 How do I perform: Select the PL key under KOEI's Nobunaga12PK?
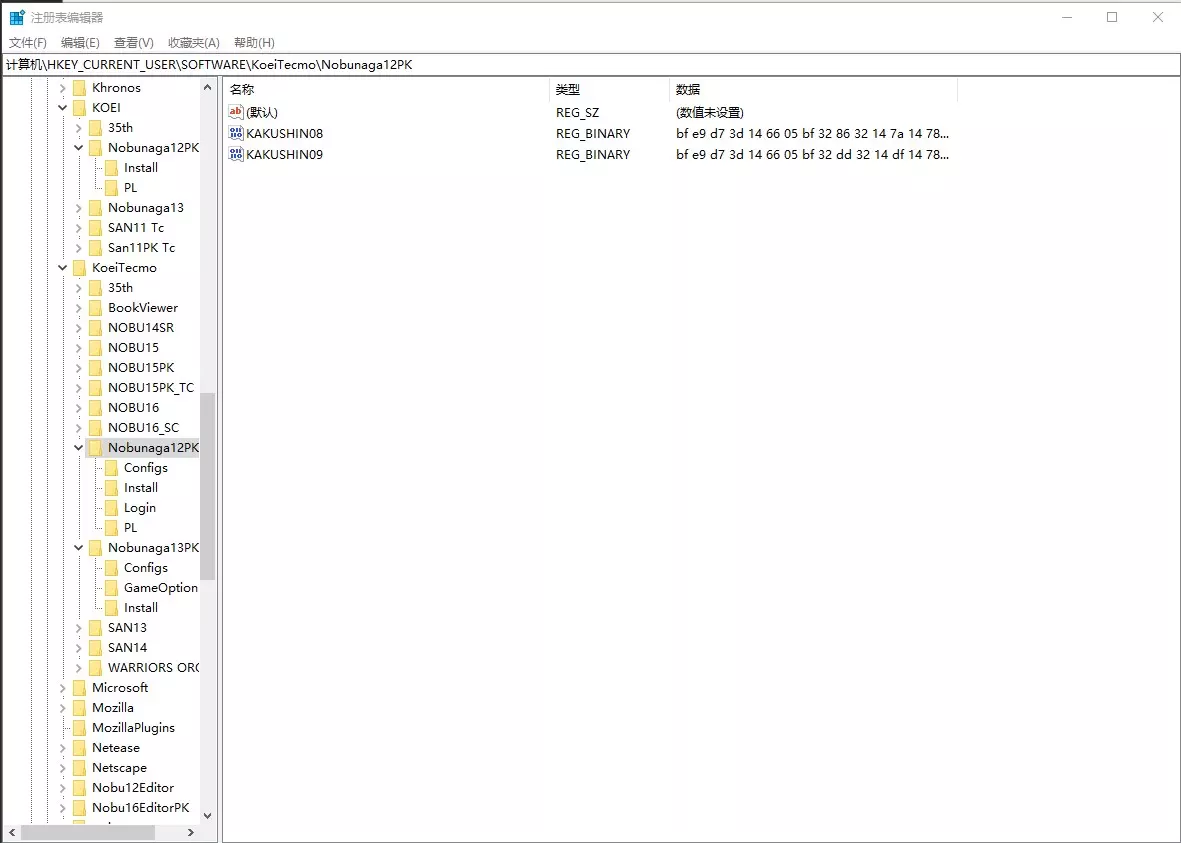point(130,188)
